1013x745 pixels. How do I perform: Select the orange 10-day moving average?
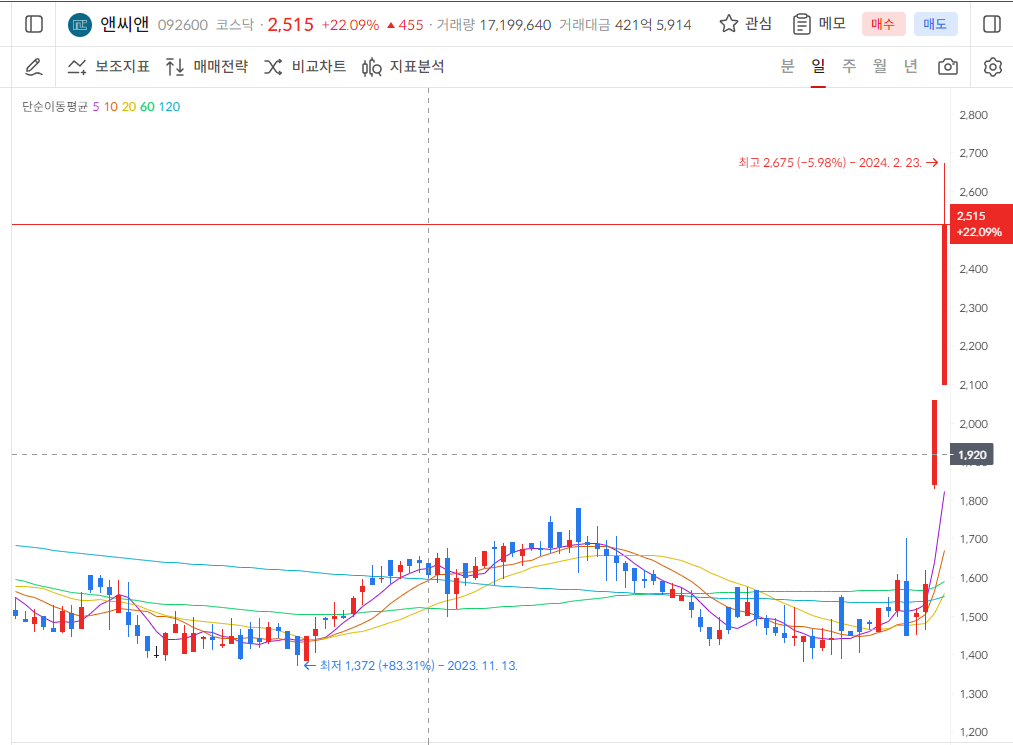pos(110,107)
